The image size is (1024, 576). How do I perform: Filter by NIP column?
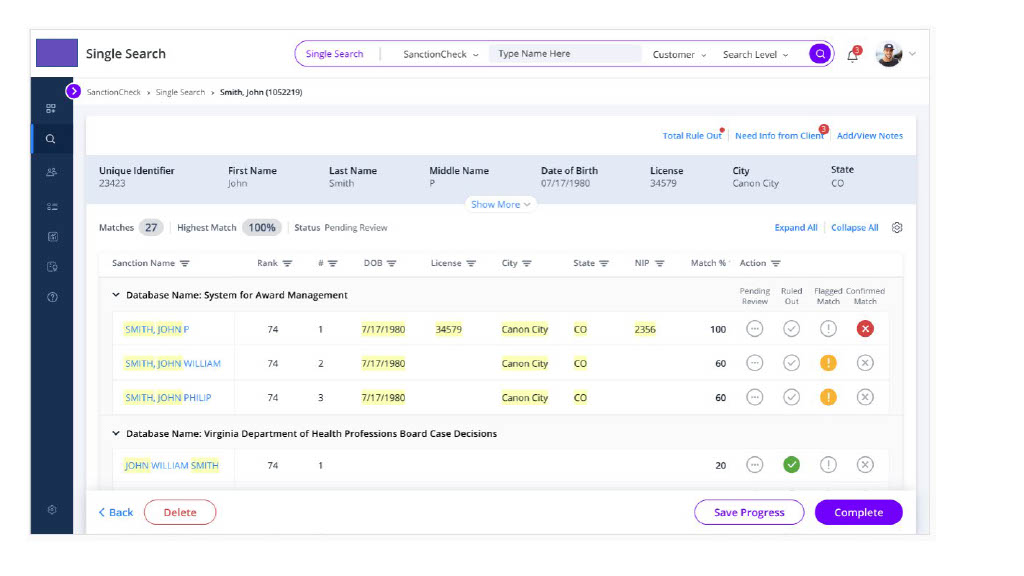pyautogui.click(x=660, y=263)
